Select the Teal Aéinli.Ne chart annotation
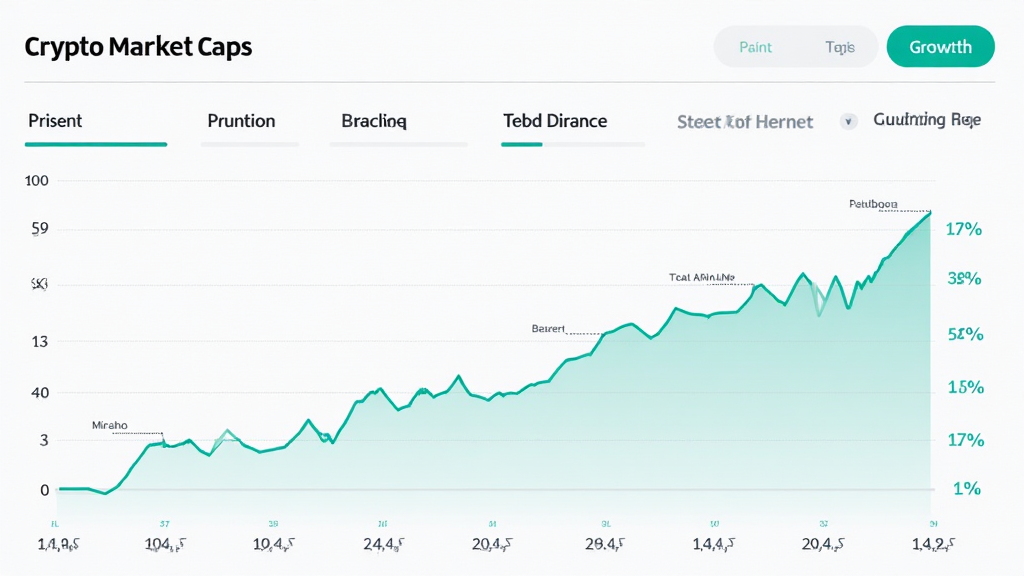This screenshot has width=1024, height=576. (701, 277)
